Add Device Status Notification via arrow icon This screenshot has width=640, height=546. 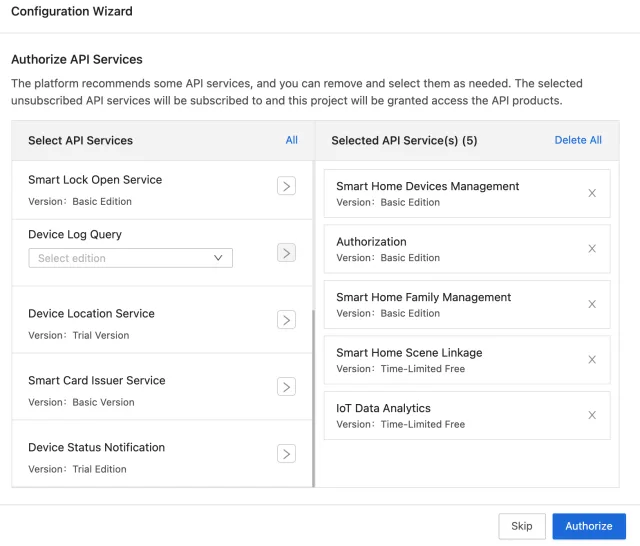click(286, 454)
